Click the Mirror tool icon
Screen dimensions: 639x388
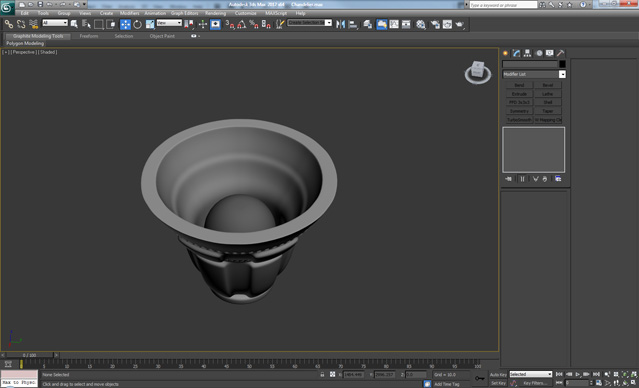[340, 24]
